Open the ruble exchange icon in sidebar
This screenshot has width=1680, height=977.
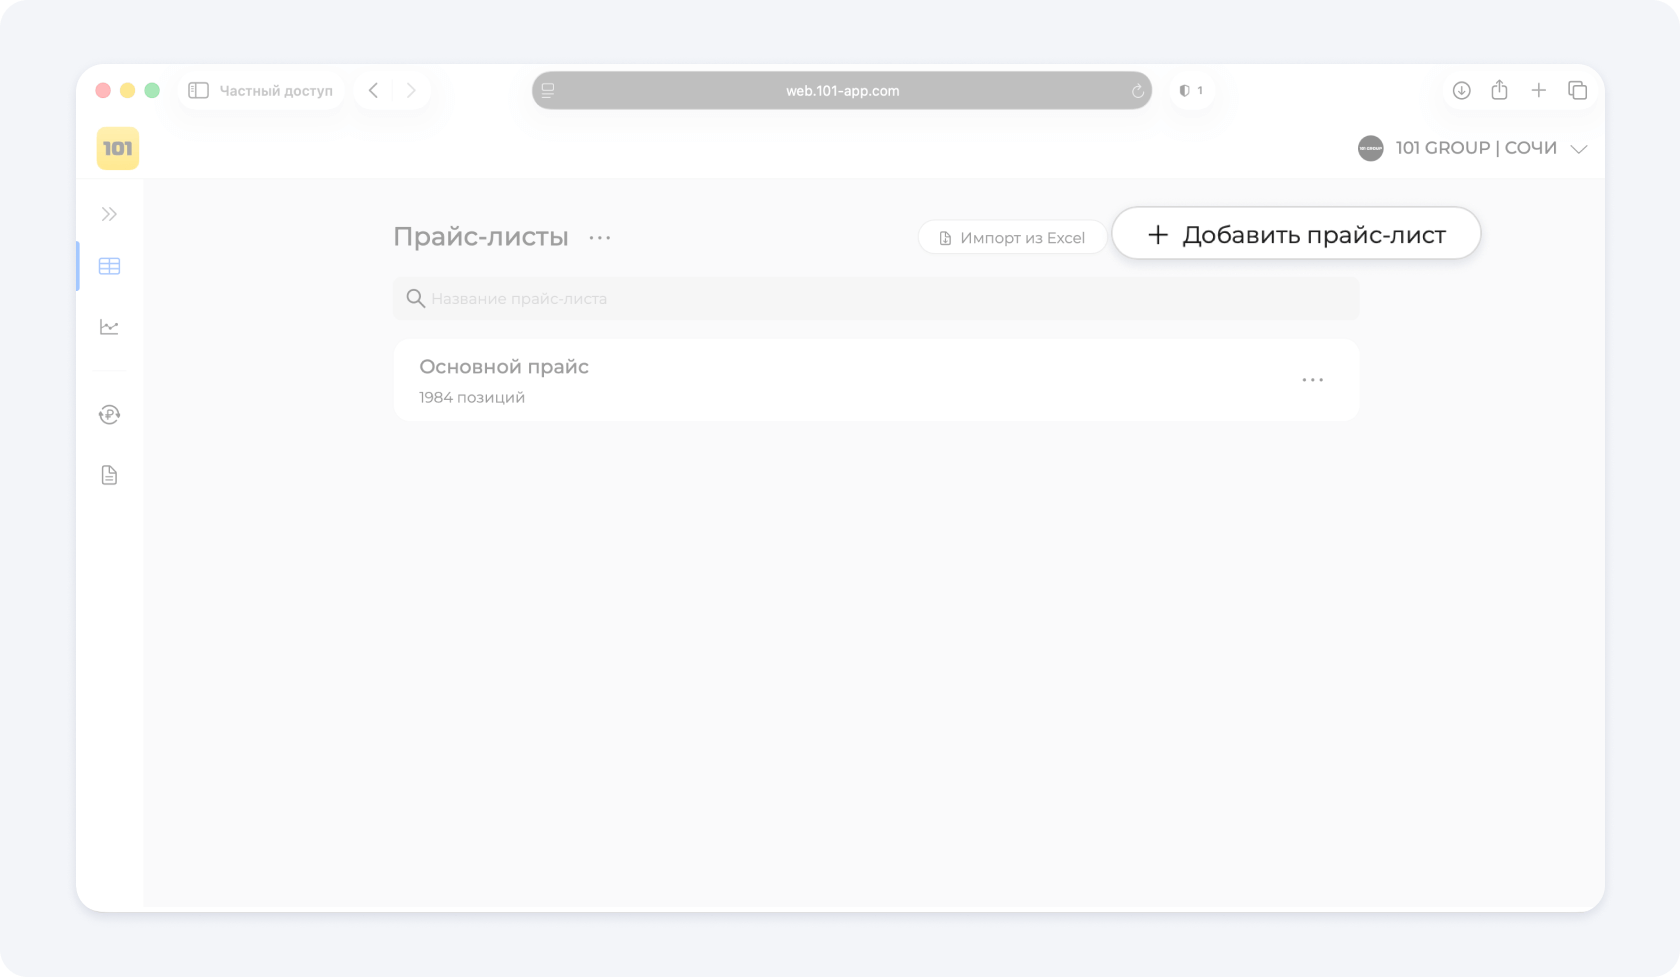click(109, 414)
